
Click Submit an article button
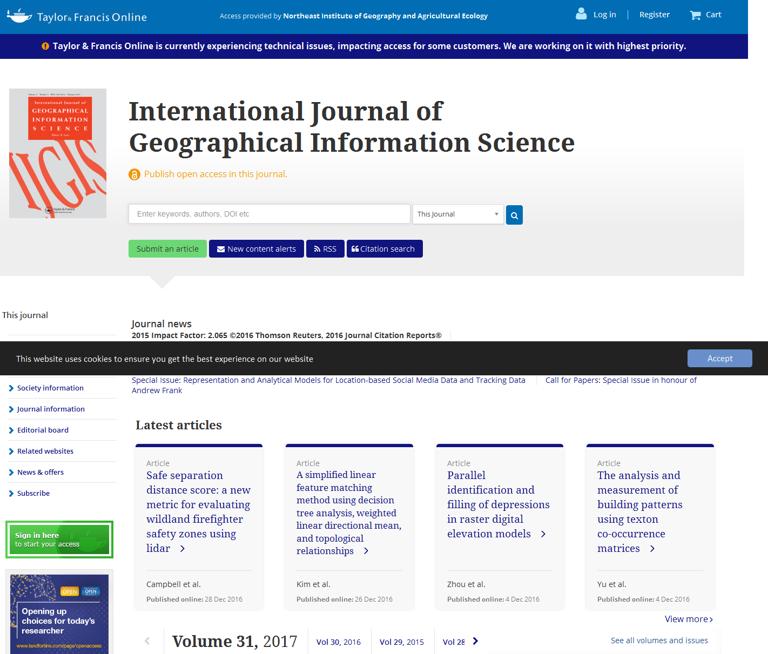168,249
